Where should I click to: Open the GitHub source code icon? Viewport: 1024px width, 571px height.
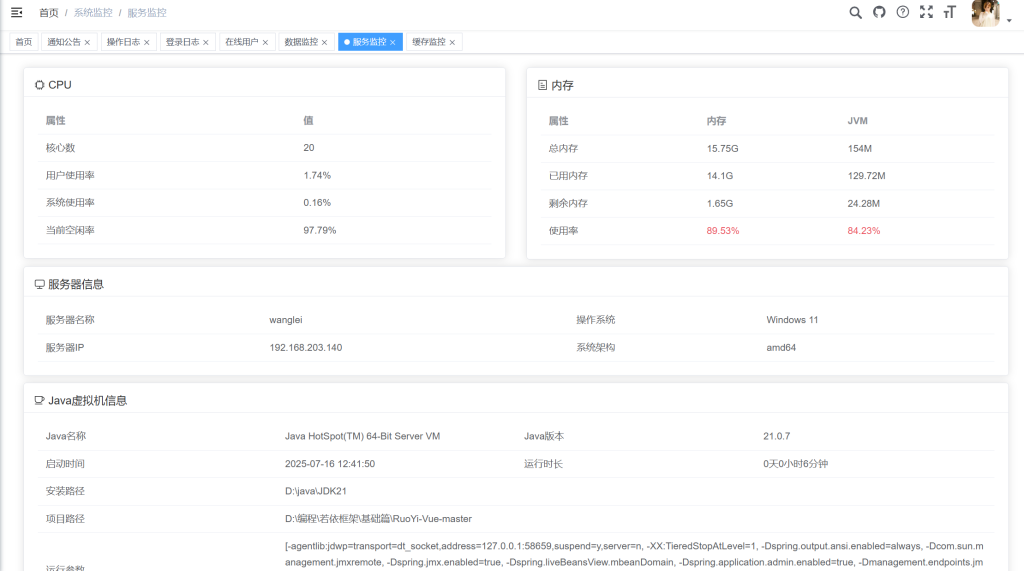coord(879,12)
